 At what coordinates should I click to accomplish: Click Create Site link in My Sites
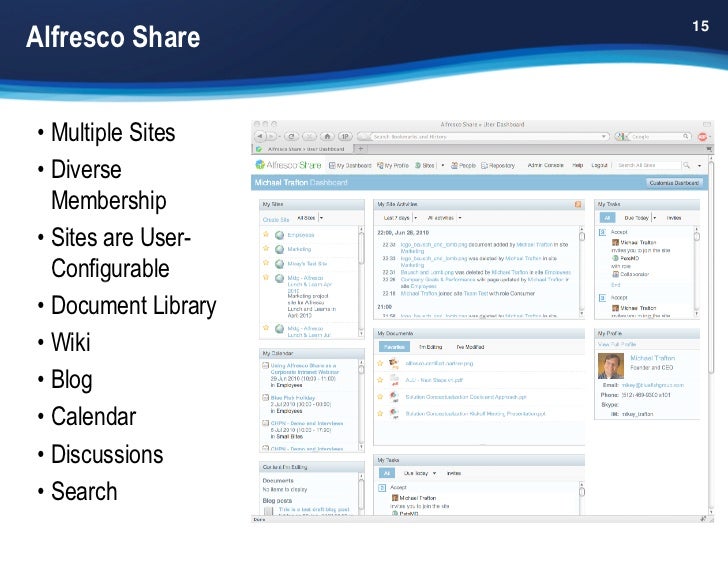276,220
